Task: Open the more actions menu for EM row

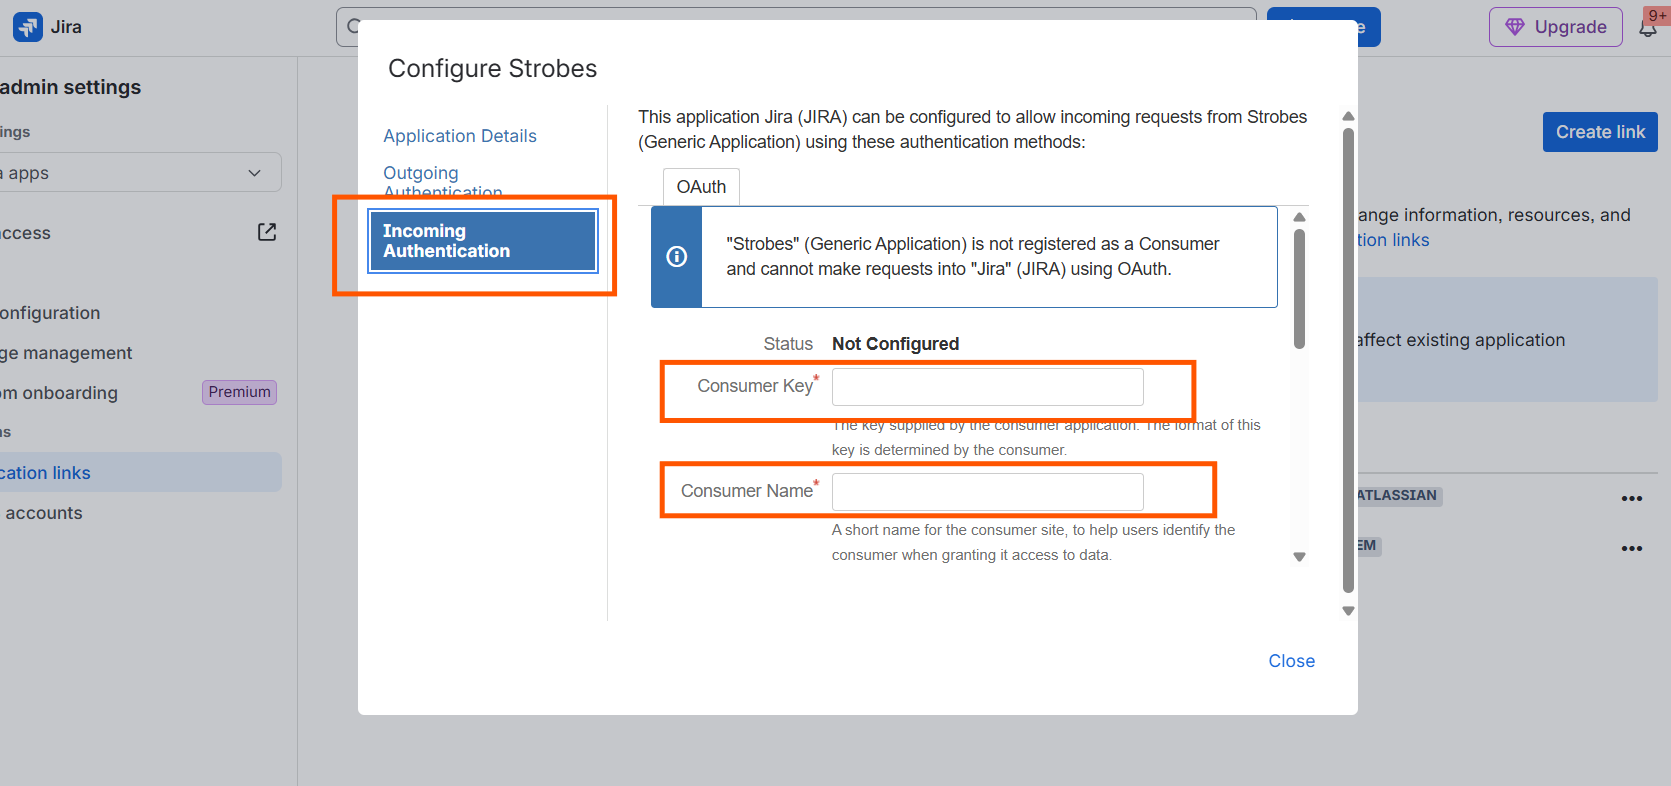Action: pyautogui.click(x=1632, y=548)
